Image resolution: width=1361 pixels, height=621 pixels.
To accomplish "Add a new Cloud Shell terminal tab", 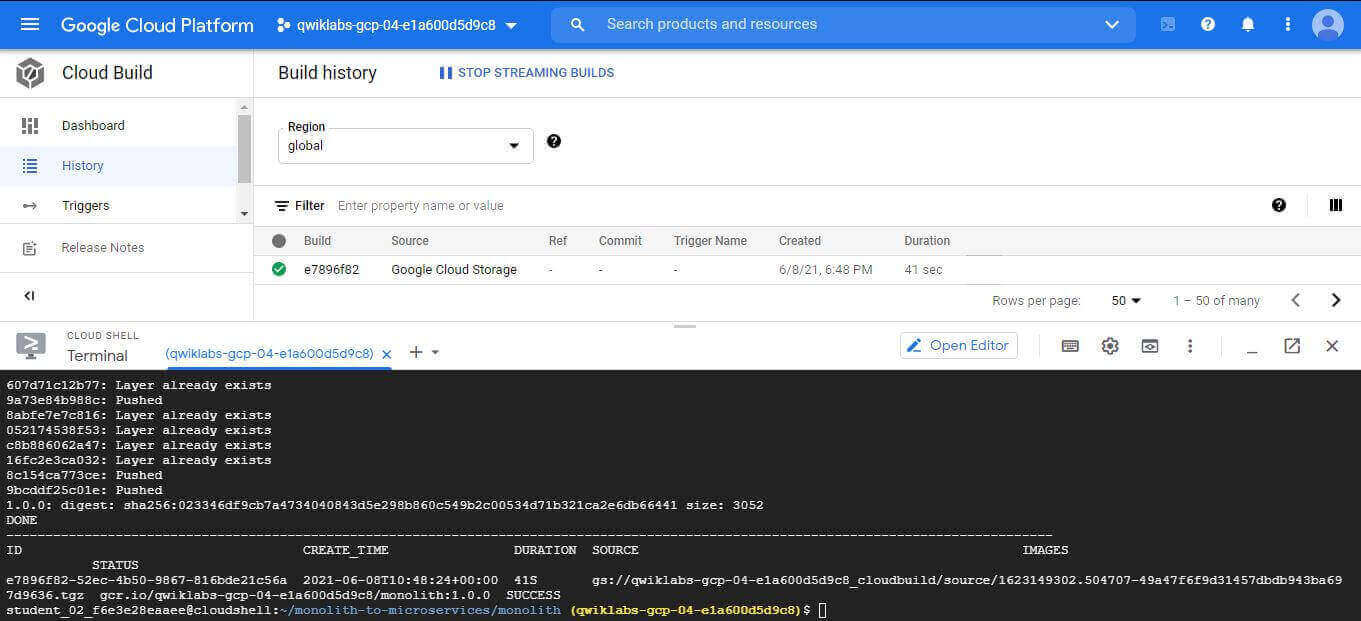I will 416,352.
